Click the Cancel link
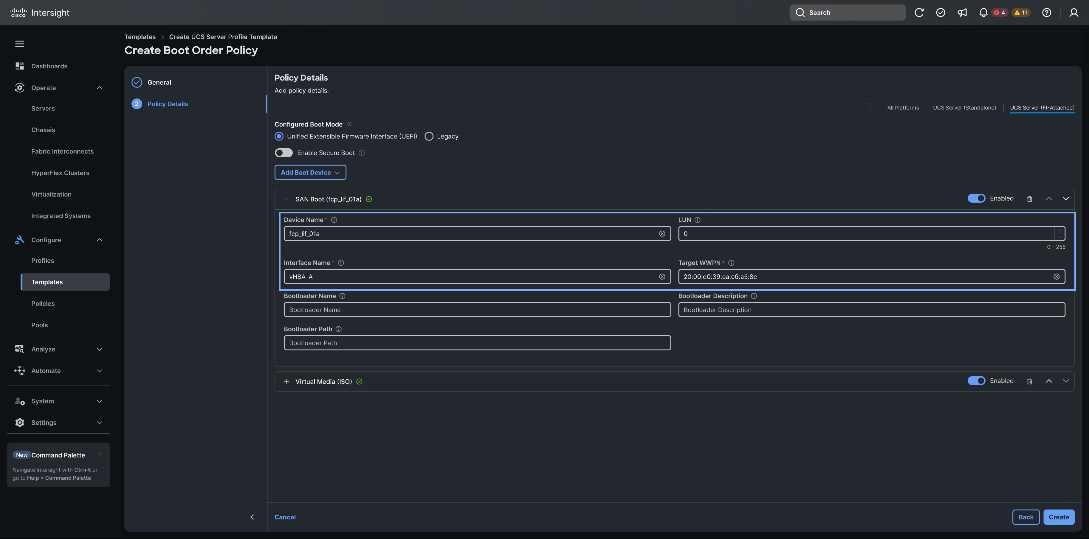 click(285, 517)
